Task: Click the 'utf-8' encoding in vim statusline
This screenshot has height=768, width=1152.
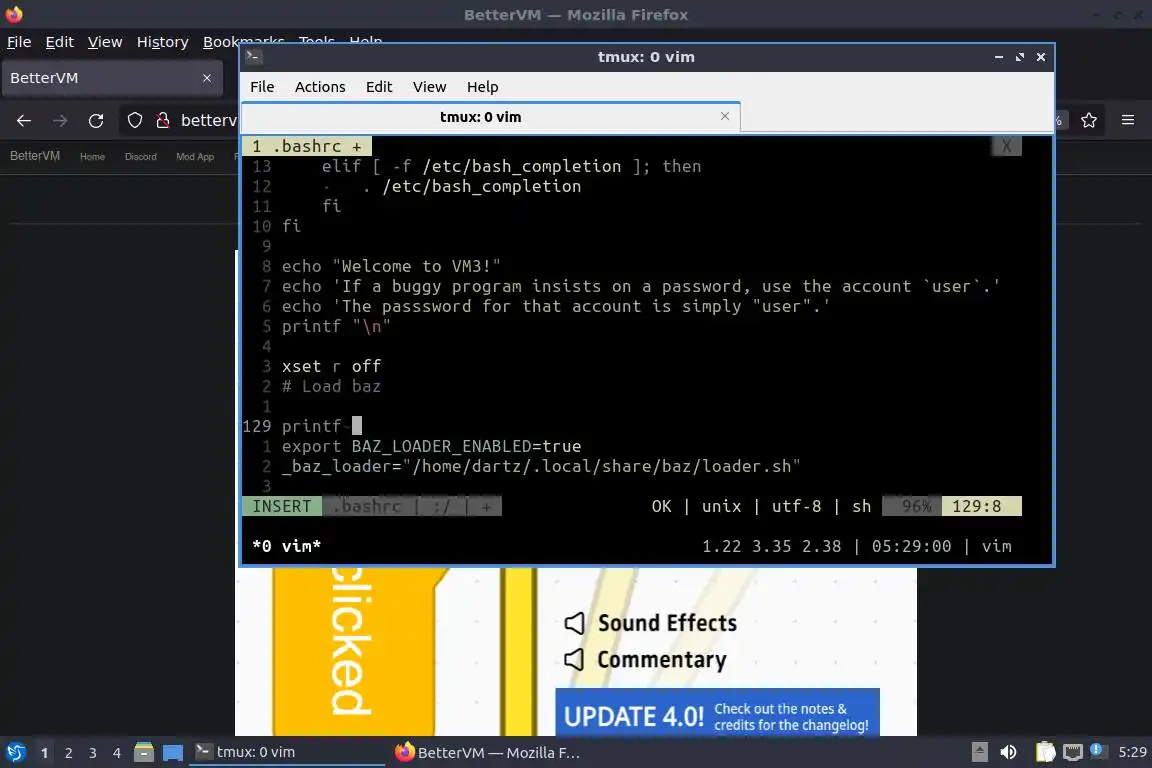Action: tap(796, 506)
